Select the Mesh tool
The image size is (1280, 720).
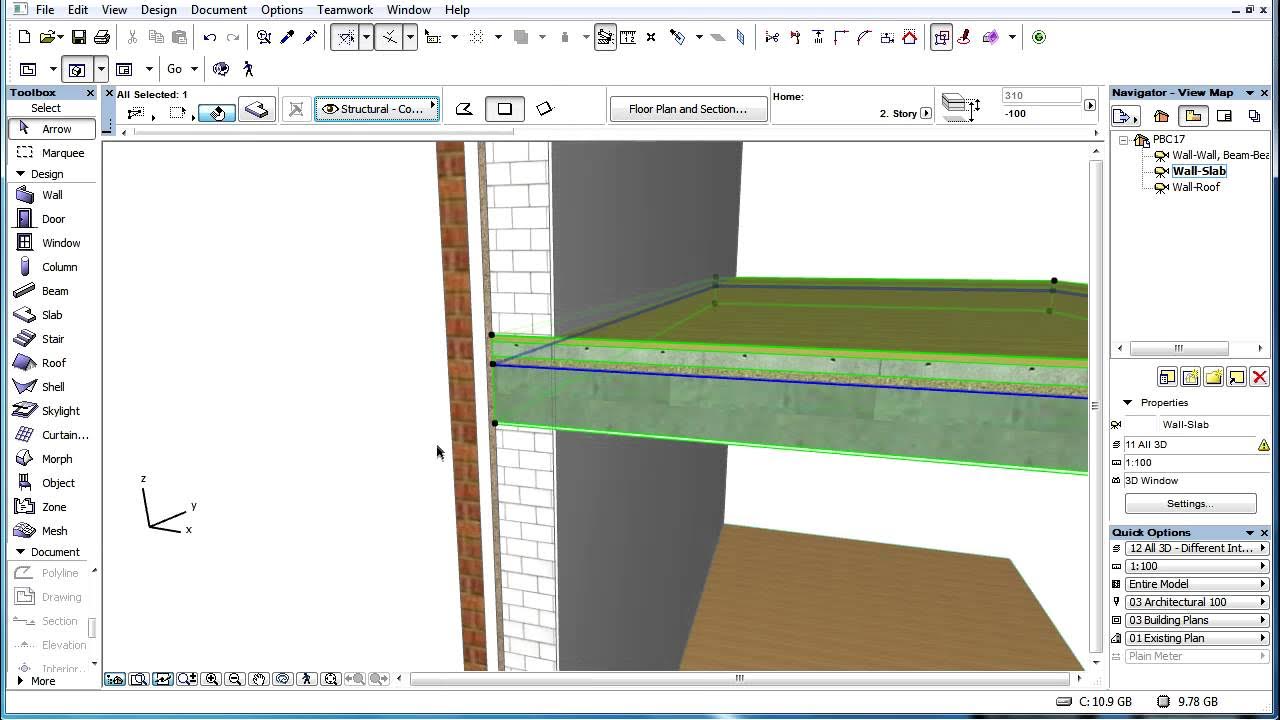(53, 531)
